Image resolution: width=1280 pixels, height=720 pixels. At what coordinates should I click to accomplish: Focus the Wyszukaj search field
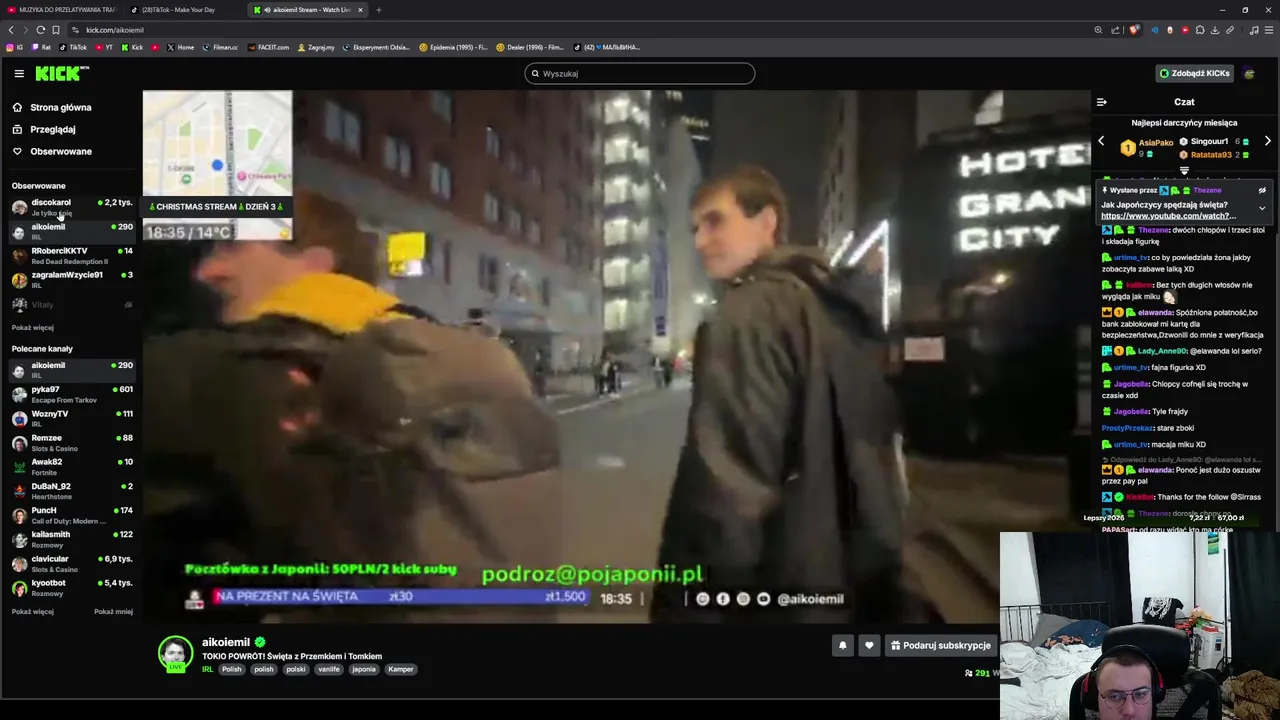(x=640, y=73)
